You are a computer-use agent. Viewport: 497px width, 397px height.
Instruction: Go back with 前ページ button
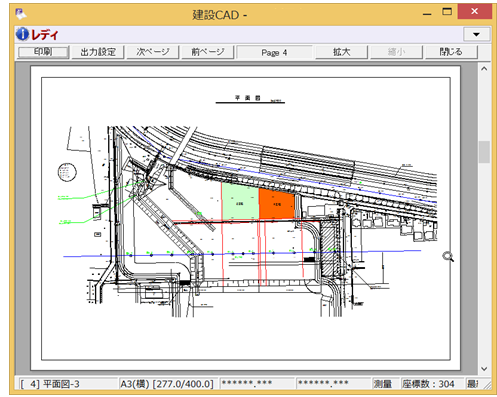click(x=208, y=52)
